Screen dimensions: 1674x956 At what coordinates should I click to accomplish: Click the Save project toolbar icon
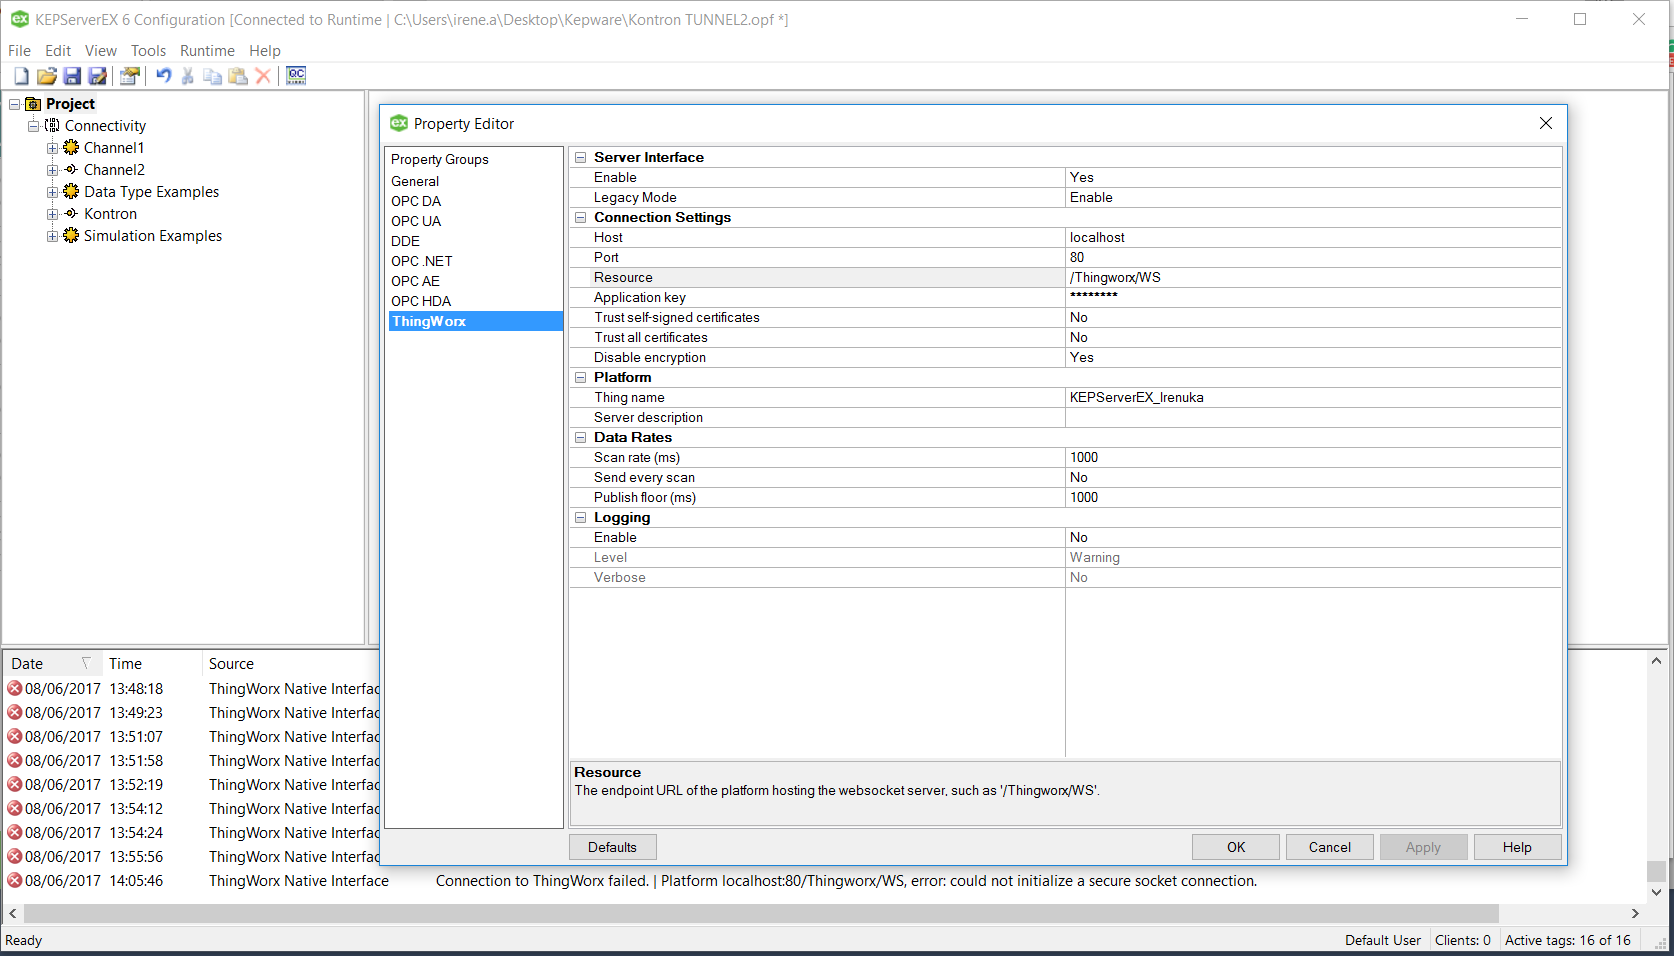pos(72,76)
